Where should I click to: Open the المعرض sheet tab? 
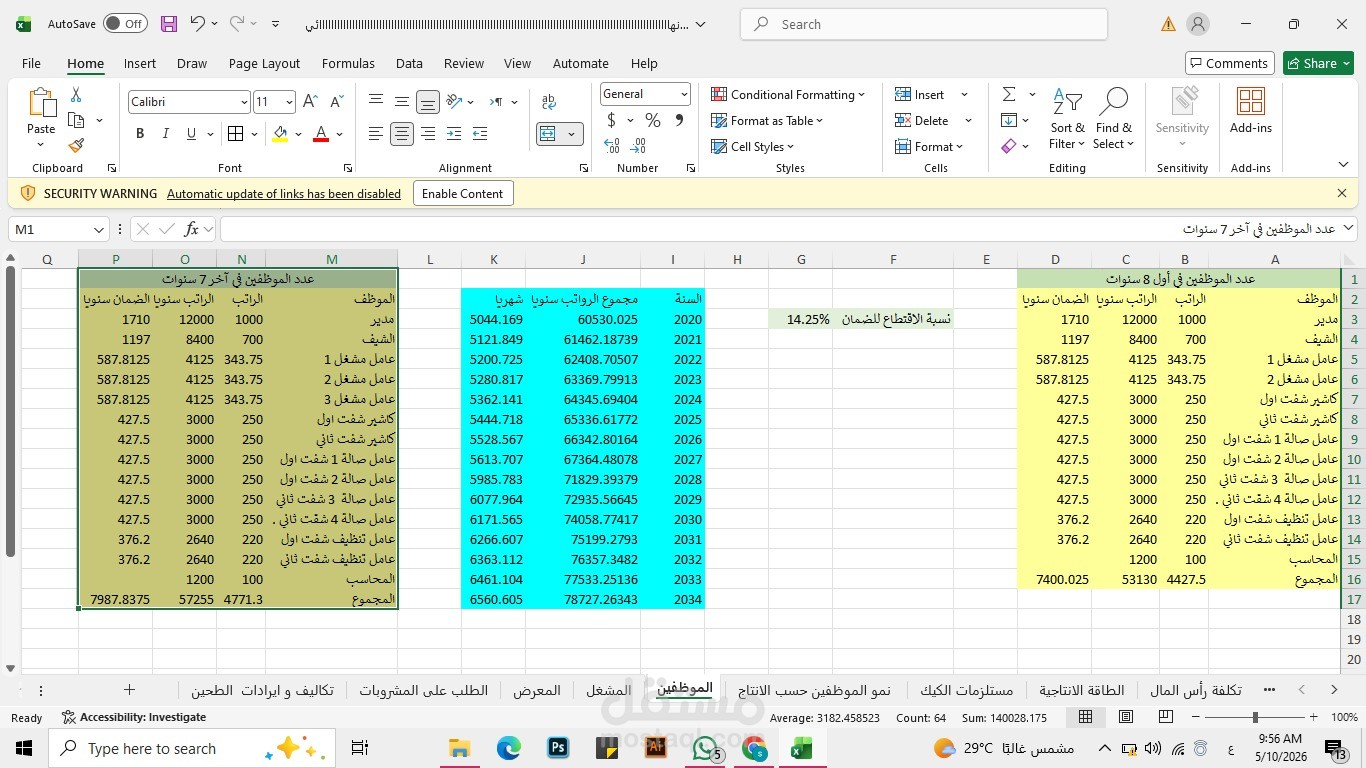(x=536, y=690)
